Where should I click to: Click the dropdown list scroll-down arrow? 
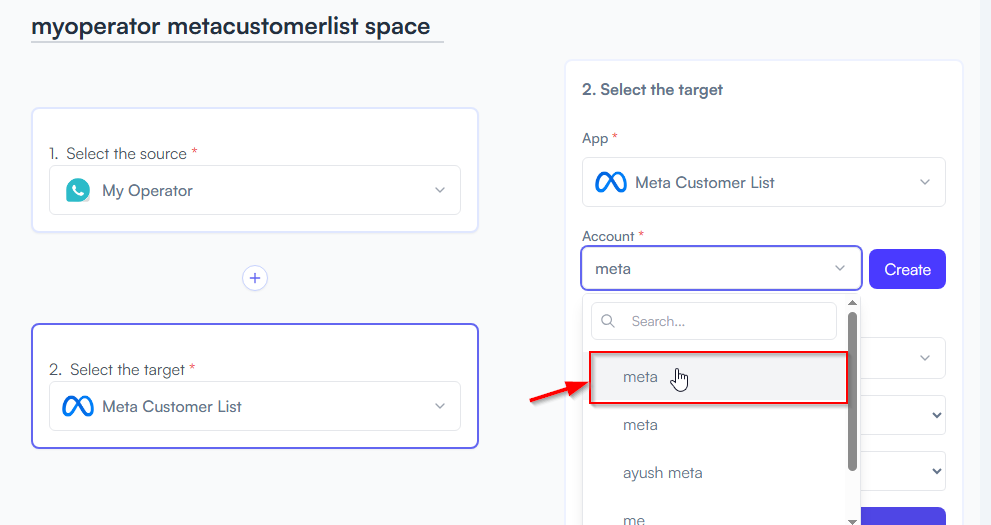point(852,521)
